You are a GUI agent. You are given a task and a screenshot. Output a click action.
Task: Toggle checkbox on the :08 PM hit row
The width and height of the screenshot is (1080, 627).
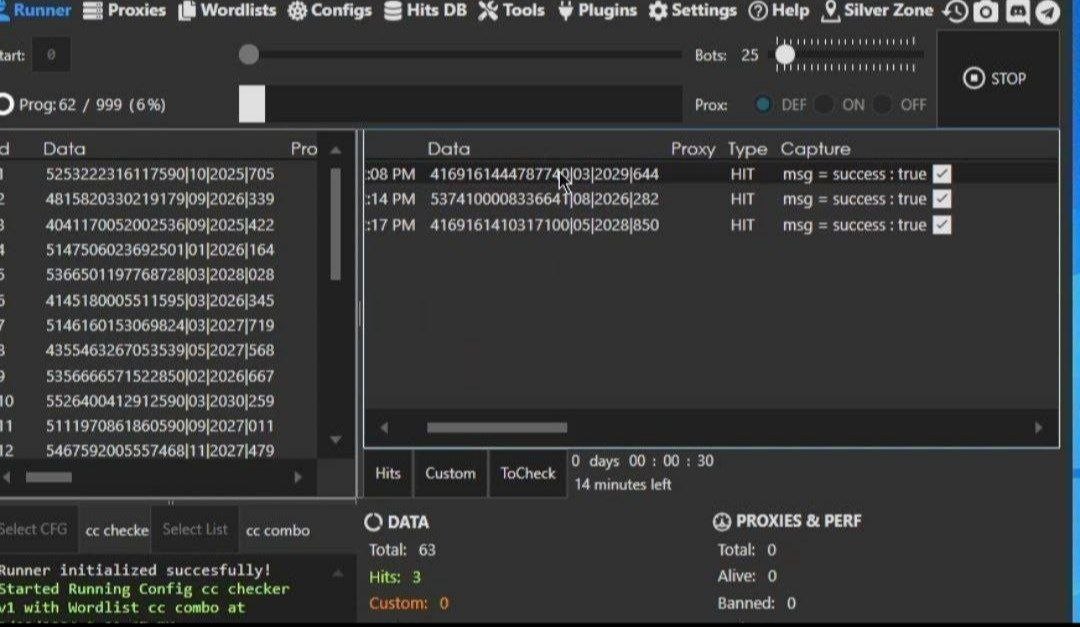coord(942,174)
